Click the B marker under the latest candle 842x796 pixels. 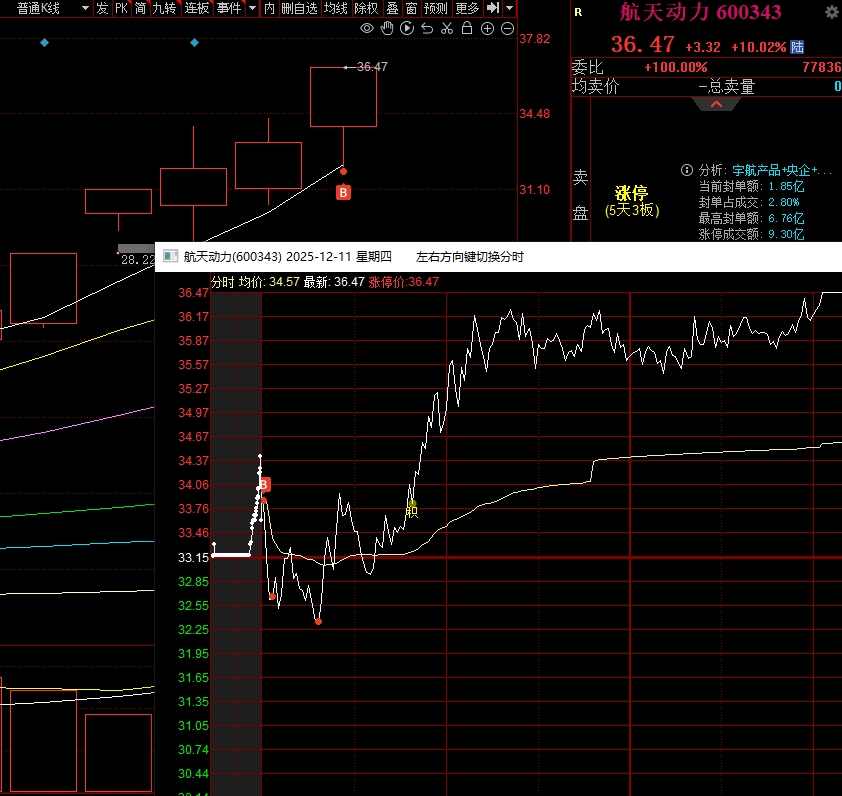(x=343, y=192)
